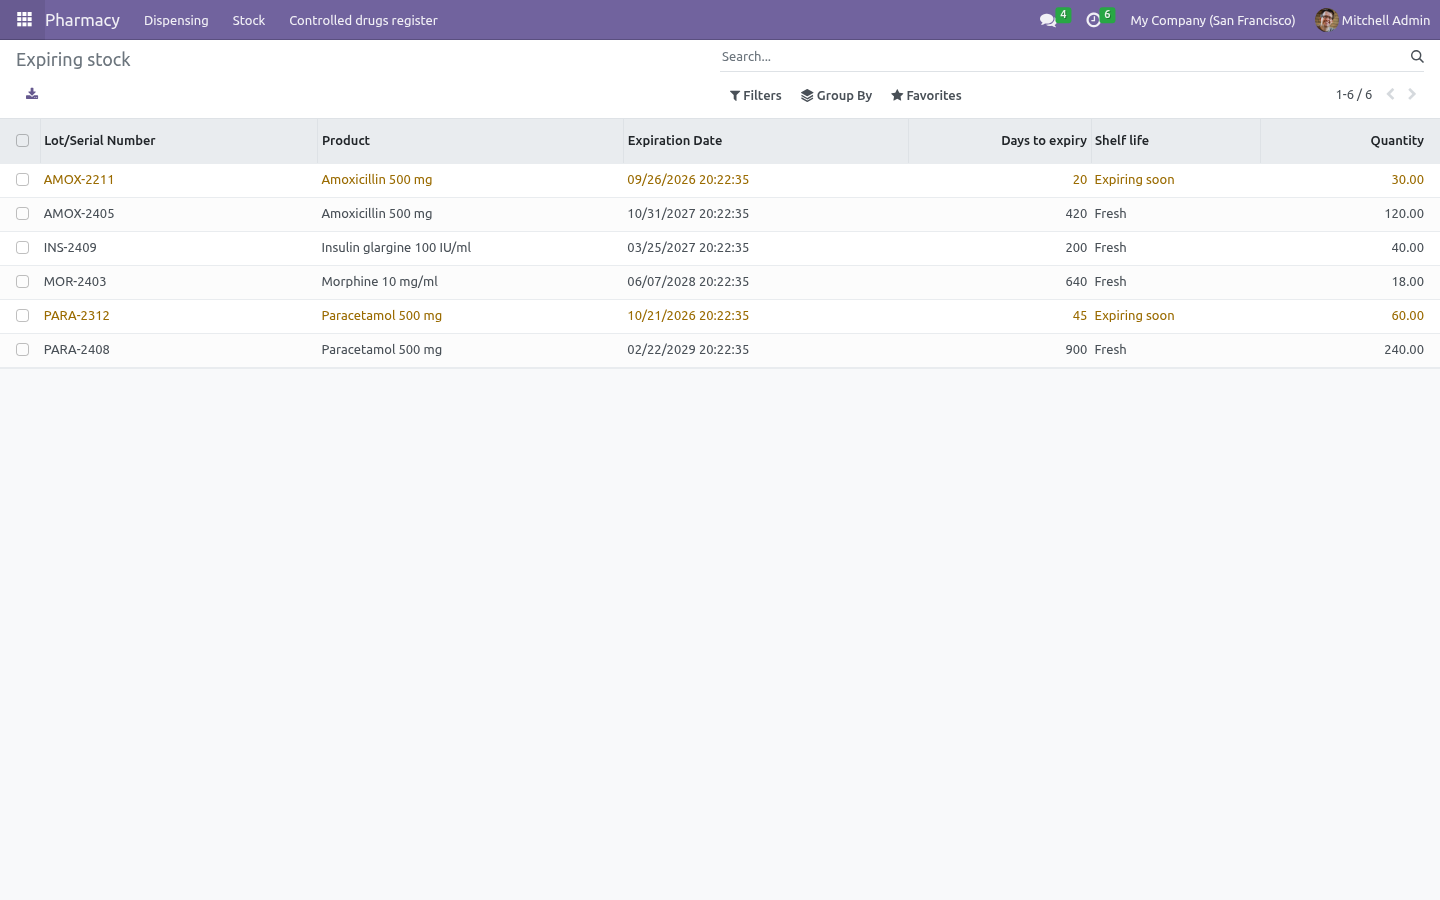Image resolution: width=1440 pixels, height=900 pixels.
Task: Click the search magnifier icon
Action: [x=1417, y=57]
